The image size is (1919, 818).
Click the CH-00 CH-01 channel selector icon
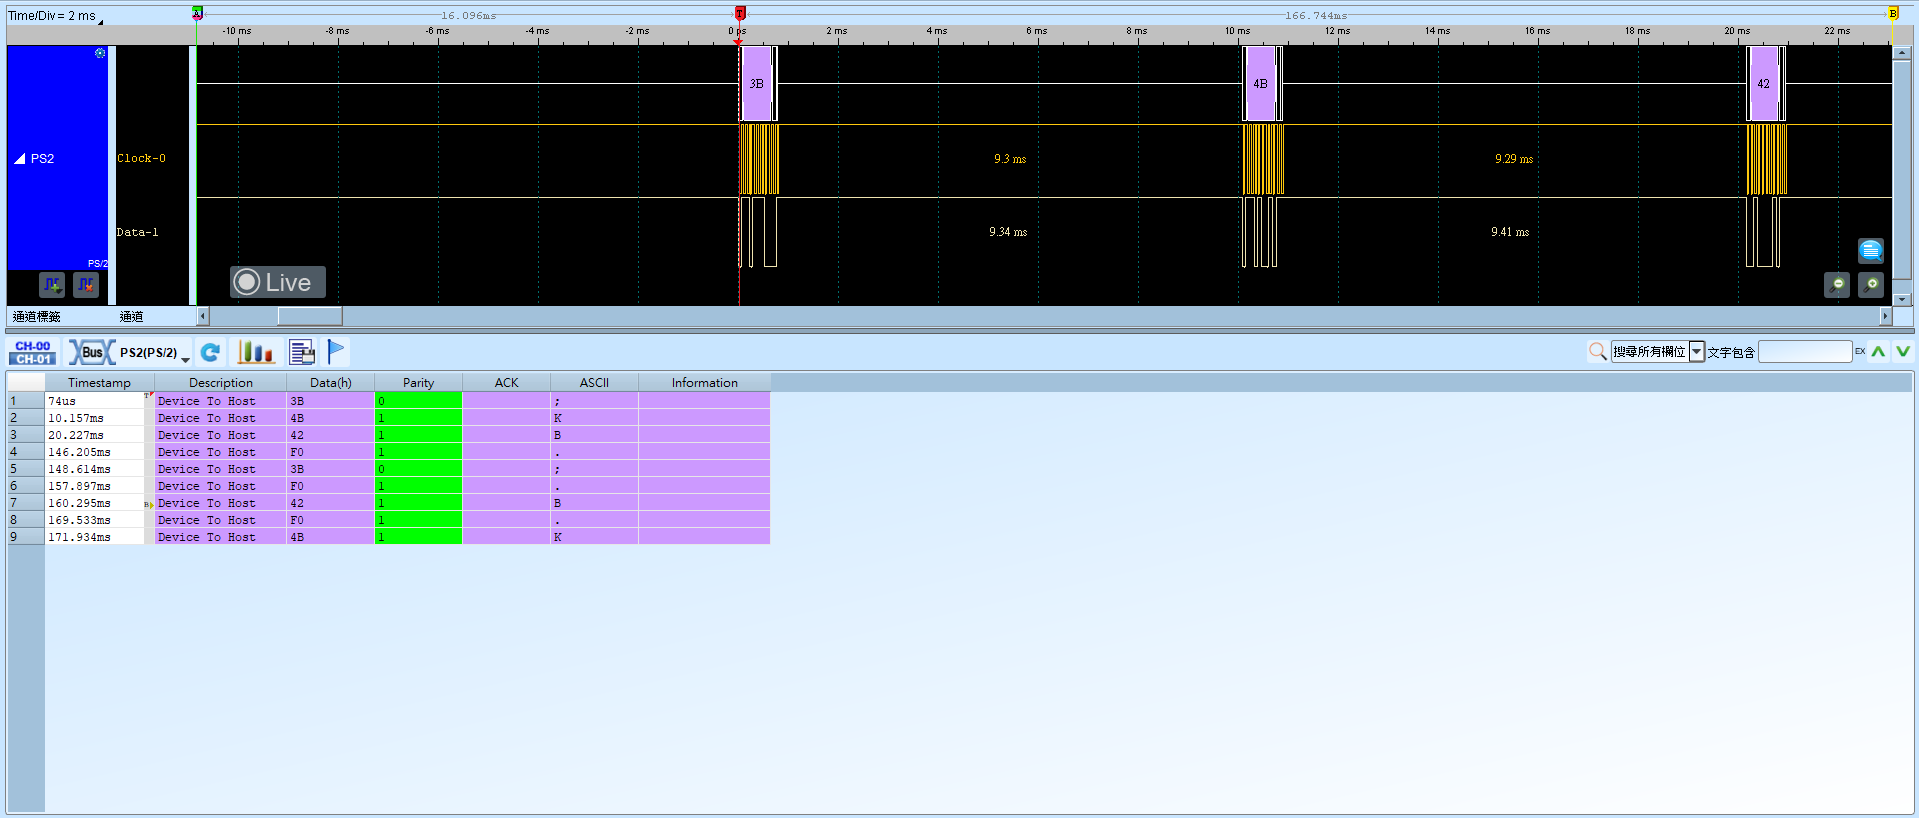pyautogui.click(x=33, y=352)
